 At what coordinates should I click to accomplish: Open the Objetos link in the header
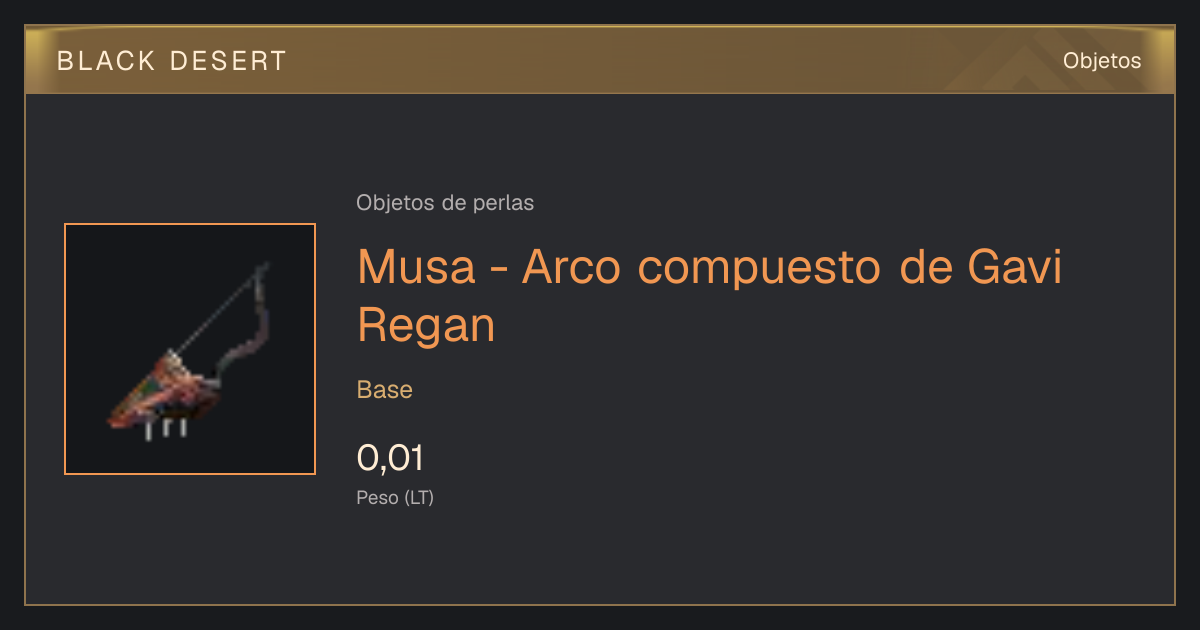coord(1102,61)
